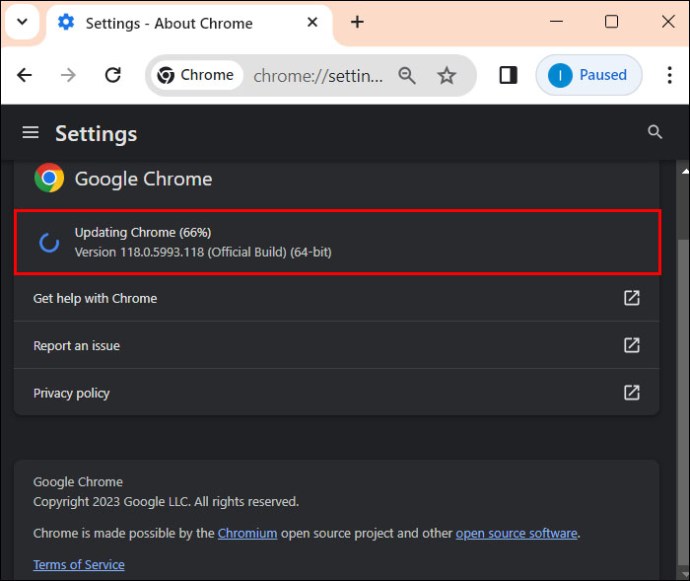690x581 pixels.
Task: Open the tab search dropdown arrow
Action: [22, 22]
